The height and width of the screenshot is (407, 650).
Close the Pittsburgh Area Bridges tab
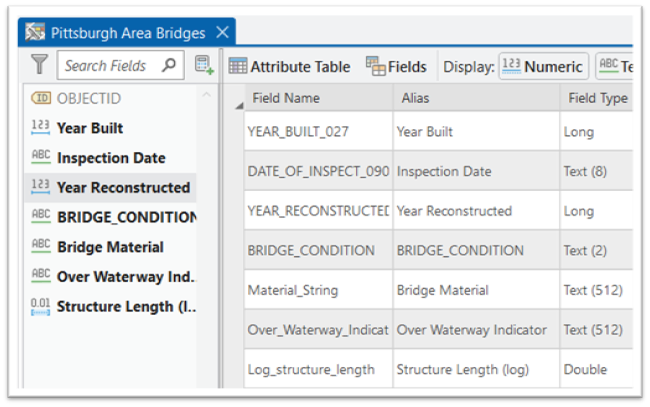pyautogui.click(x=222, y=33)
